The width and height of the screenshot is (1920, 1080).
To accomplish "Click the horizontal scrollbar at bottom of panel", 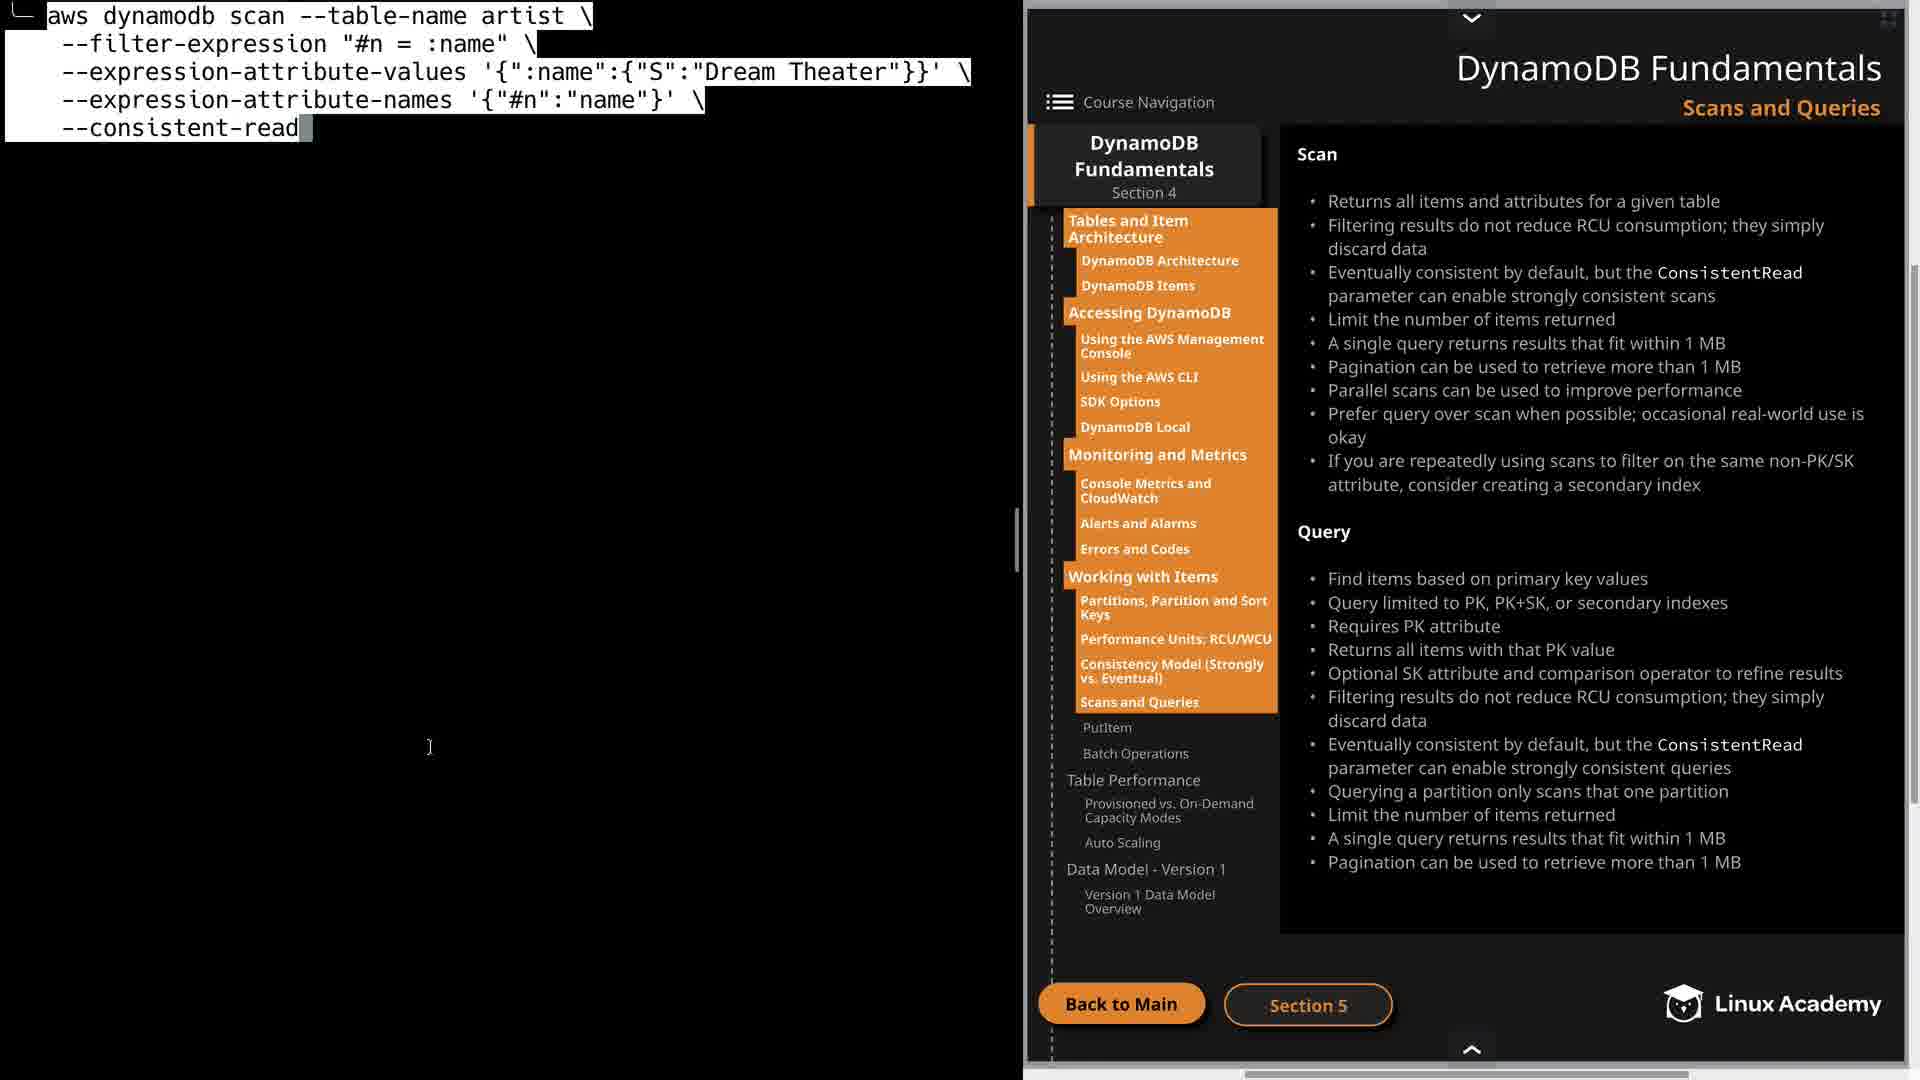I will (1466, 1075).
